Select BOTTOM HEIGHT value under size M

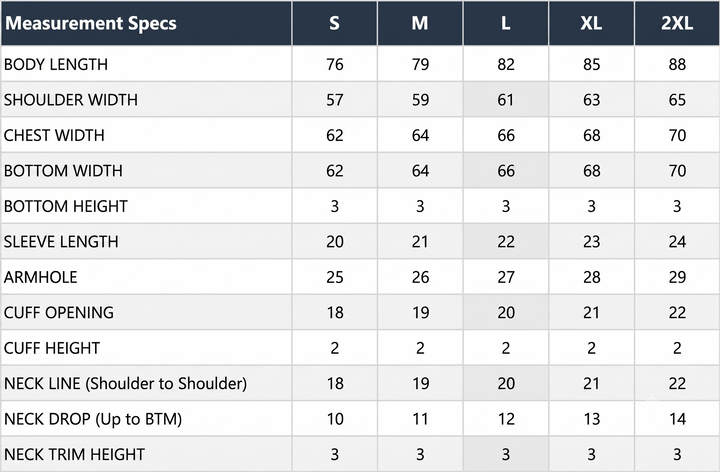click(x=420, y=206)
